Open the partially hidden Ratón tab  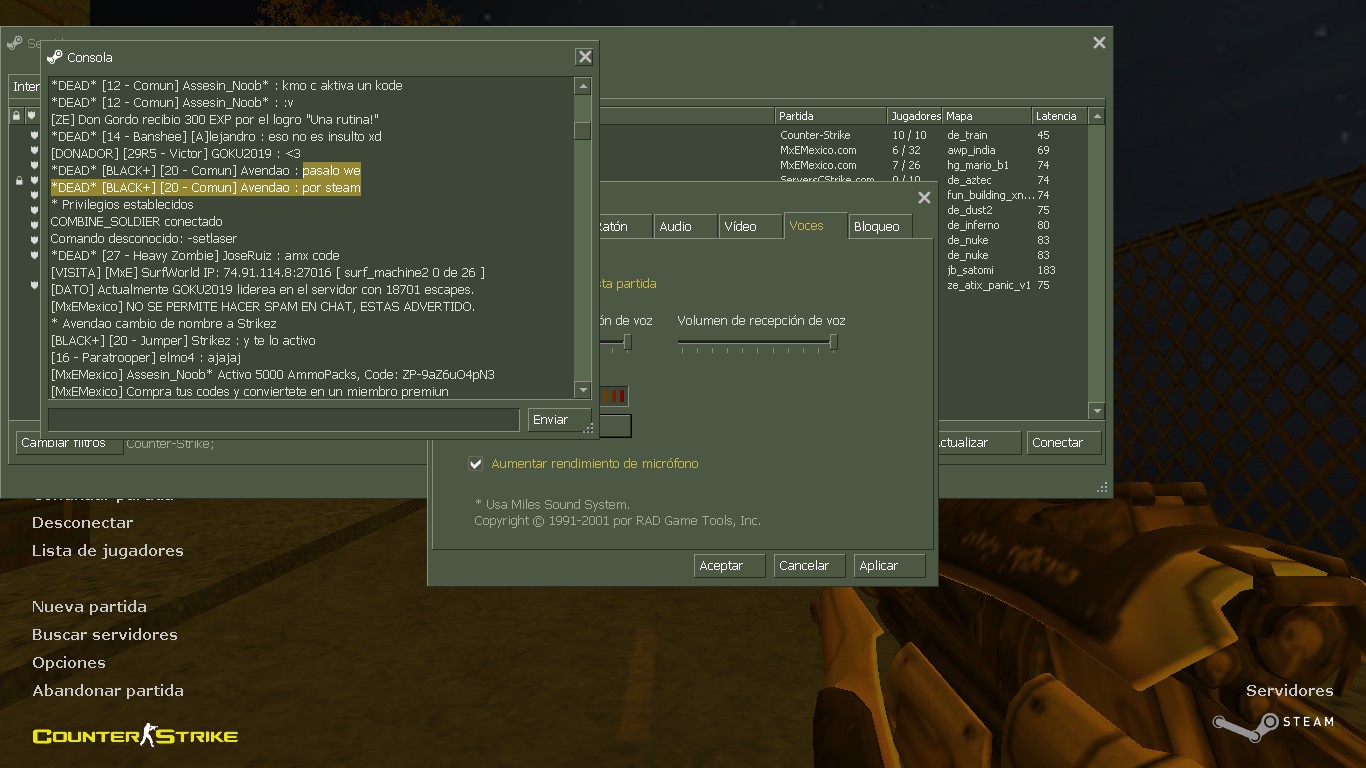[x=624, y=227]
